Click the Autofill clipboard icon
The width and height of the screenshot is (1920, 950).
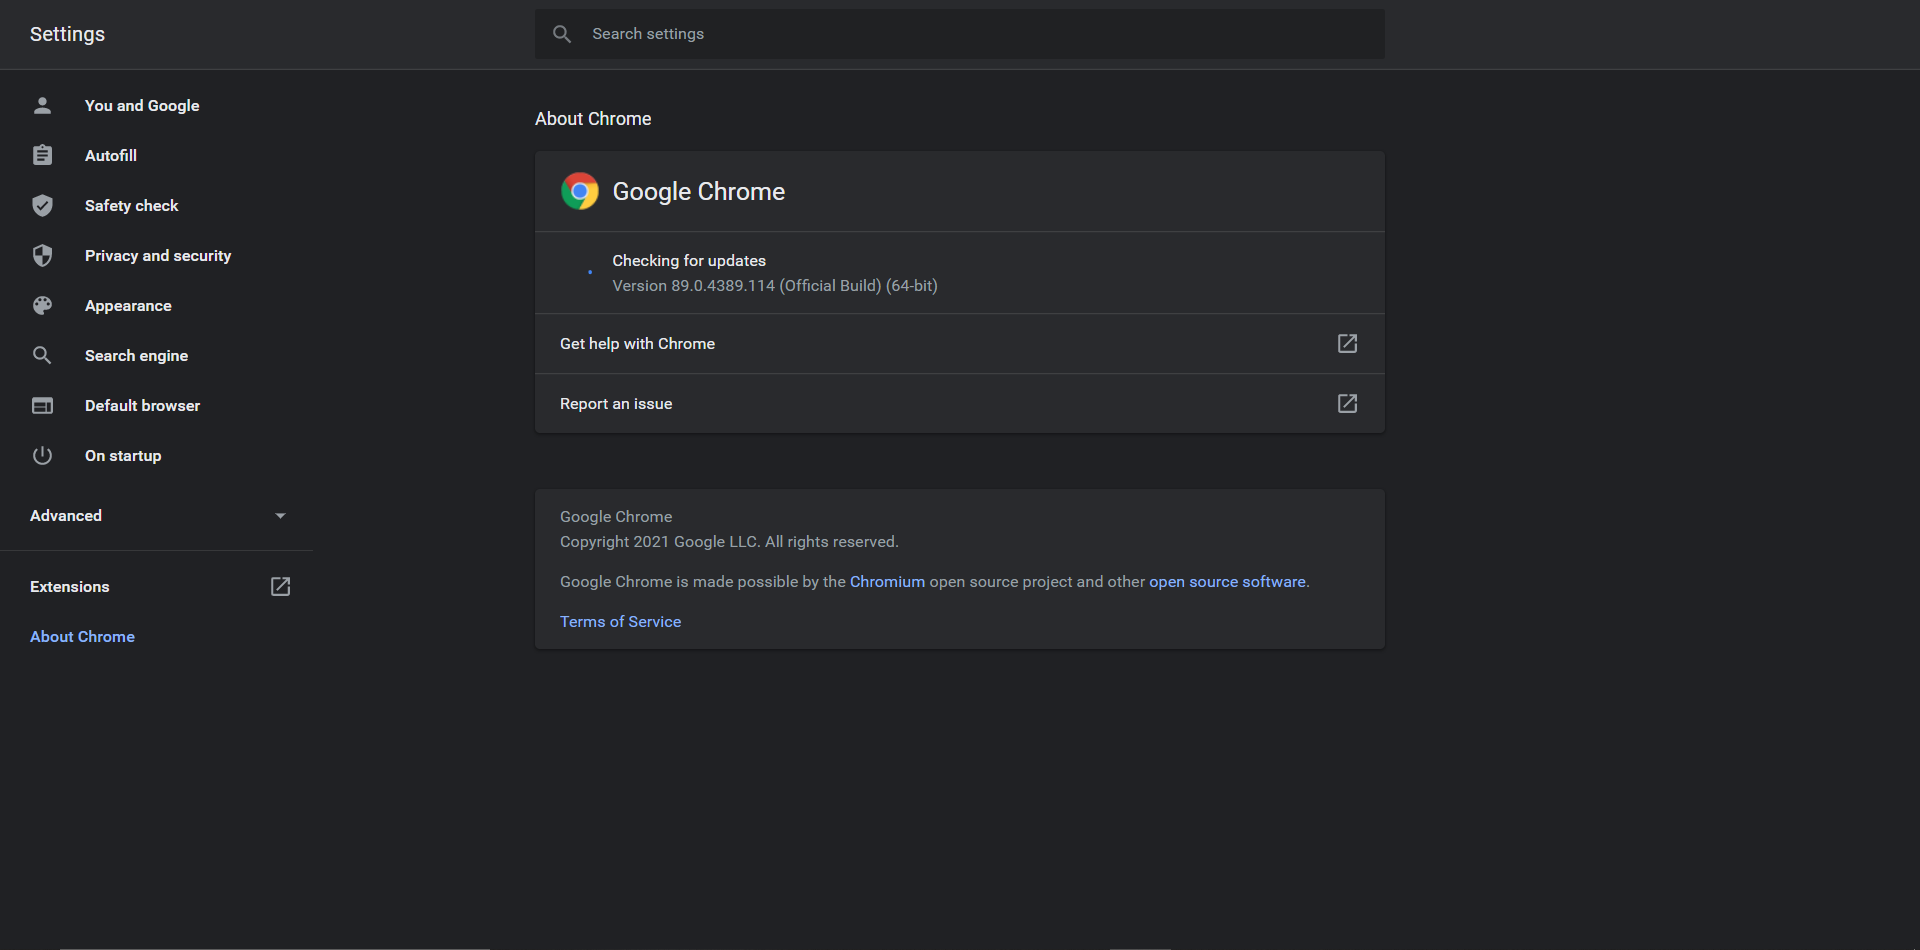(x=42, y=155)
